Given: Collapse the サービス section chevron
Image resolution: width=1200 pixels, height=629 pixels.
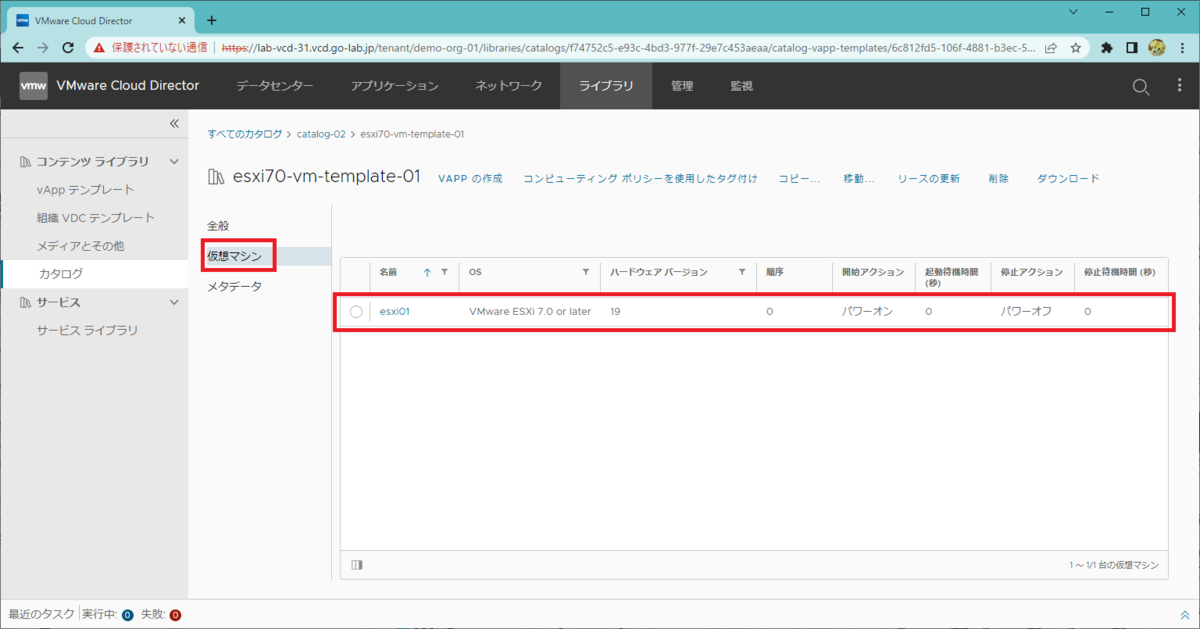Looking at the screenshot, I should (x=174, y=302).
